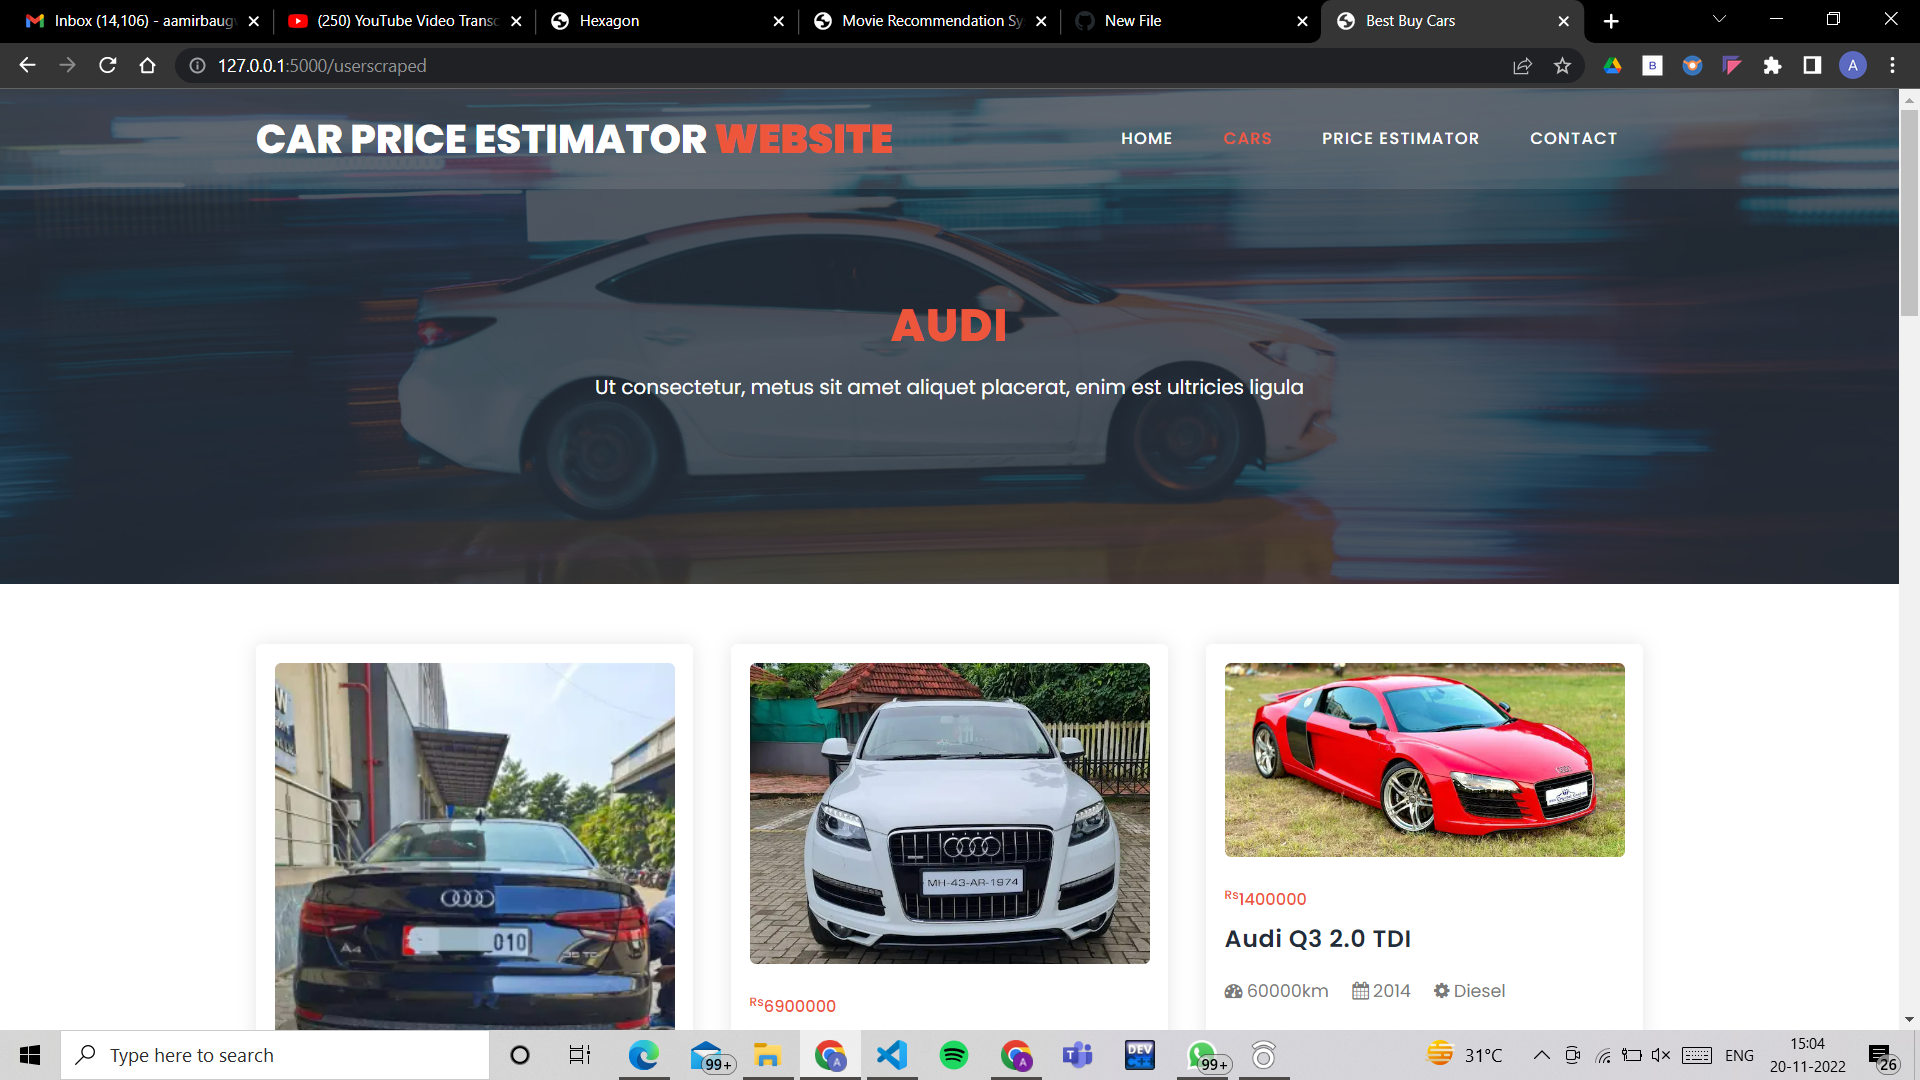Toggle the bookmark star for this page
The width and height of the screenshot is (1920, 1080).
(1563, 66)
